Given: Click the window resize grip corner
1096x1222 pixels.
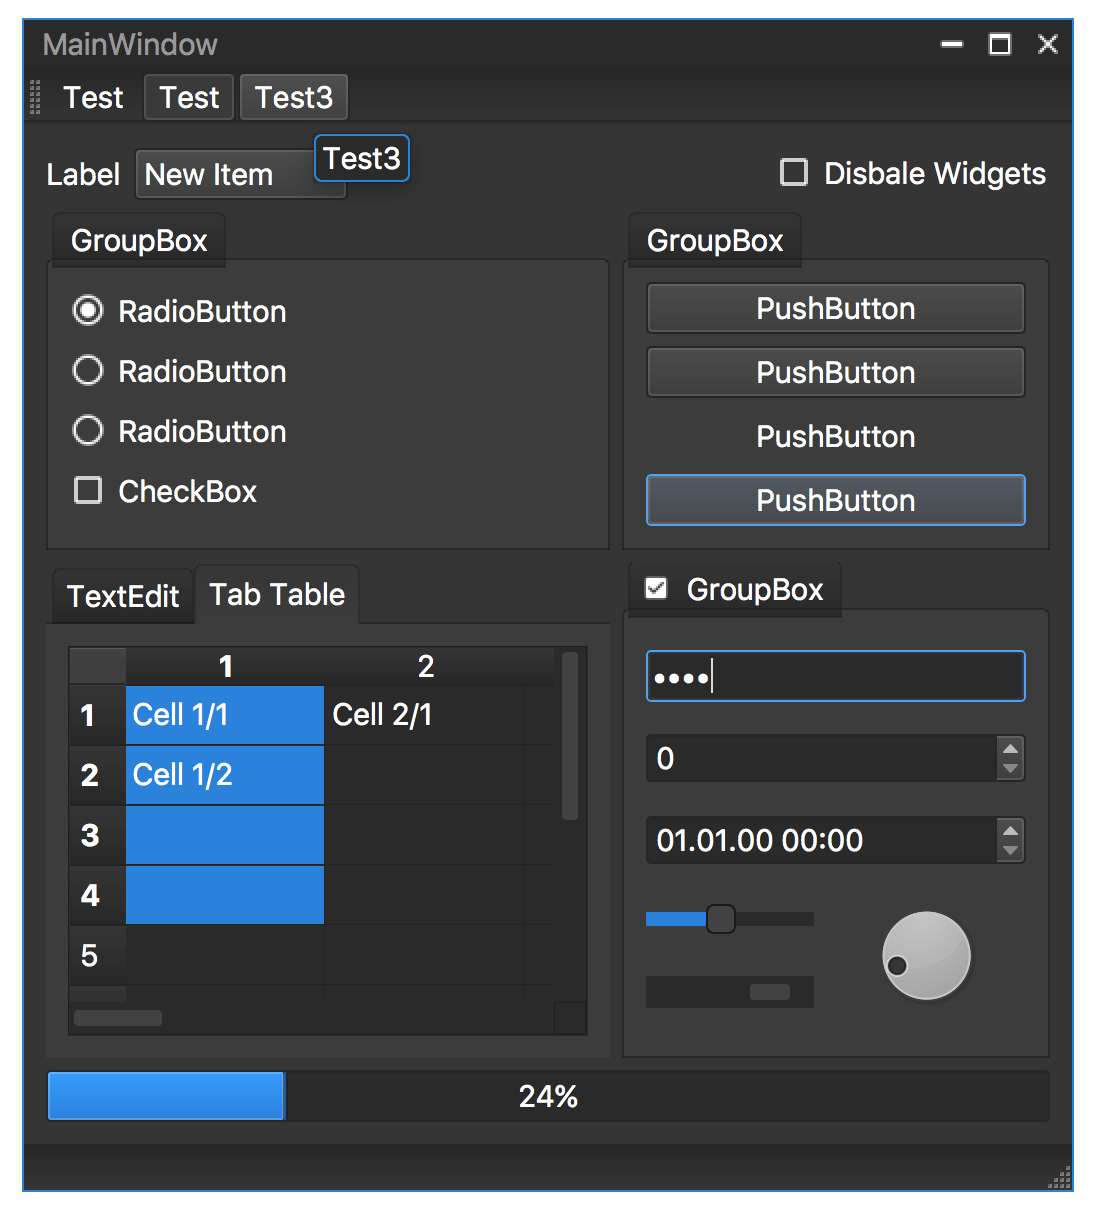Looking at the screenshot, I should (x=1060, y=1178).
